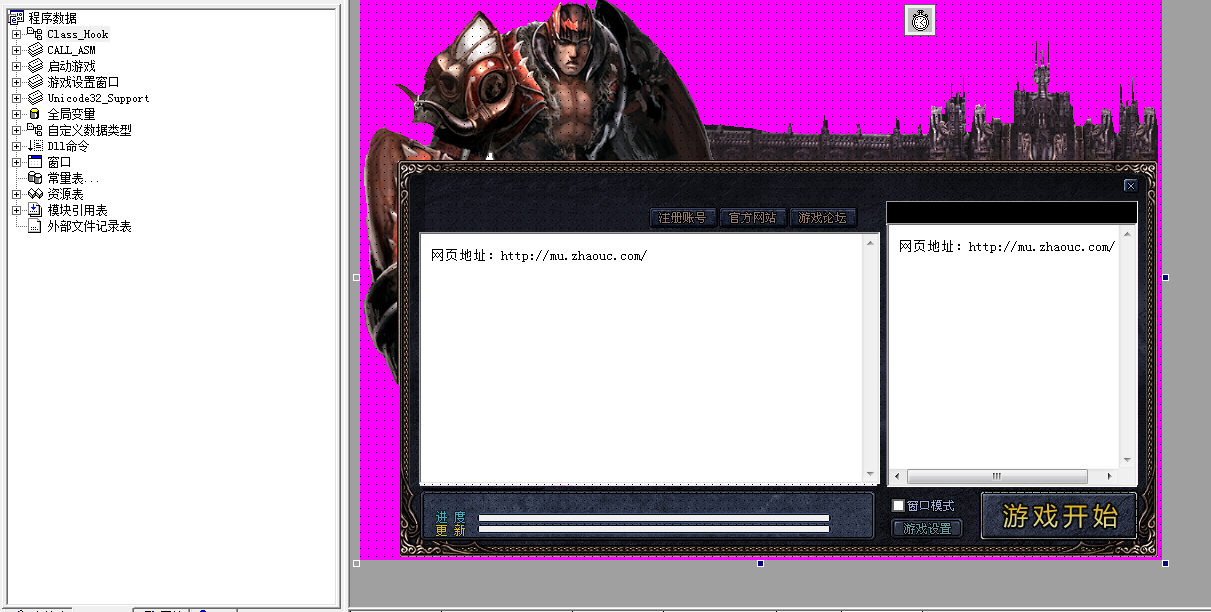1211x612 pixels.
Task: Click the document icon beside 外部文件记录表
Action: (35, 226)
